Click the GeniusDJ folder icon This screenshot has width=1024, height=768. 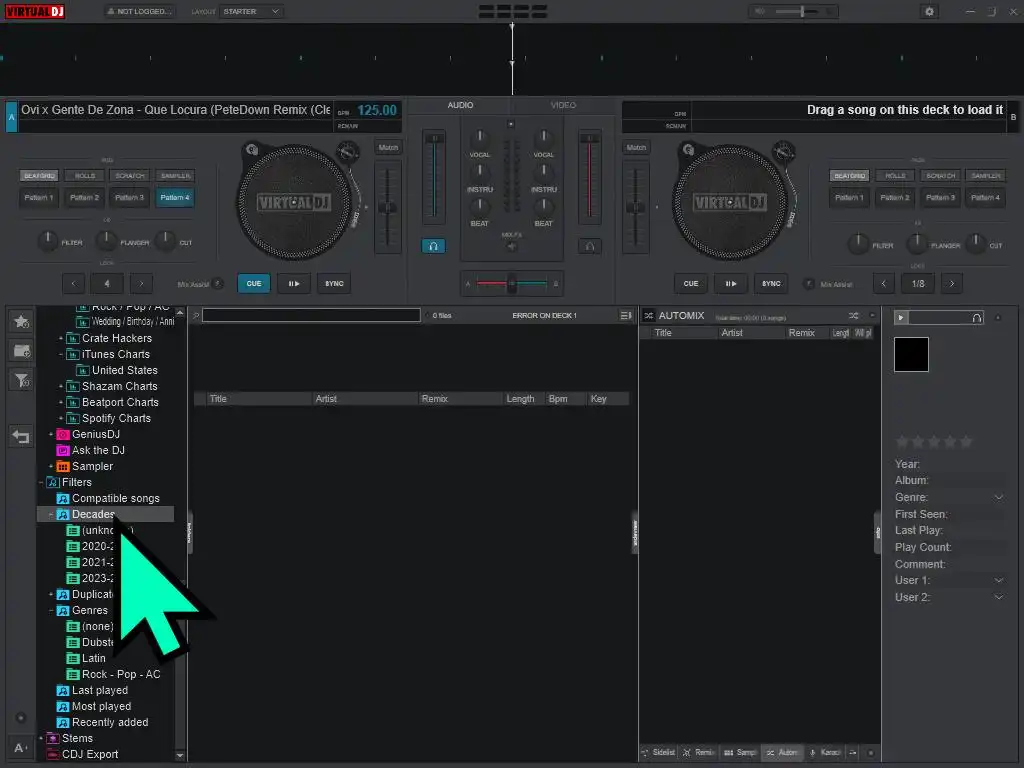[x=63, y=434]
